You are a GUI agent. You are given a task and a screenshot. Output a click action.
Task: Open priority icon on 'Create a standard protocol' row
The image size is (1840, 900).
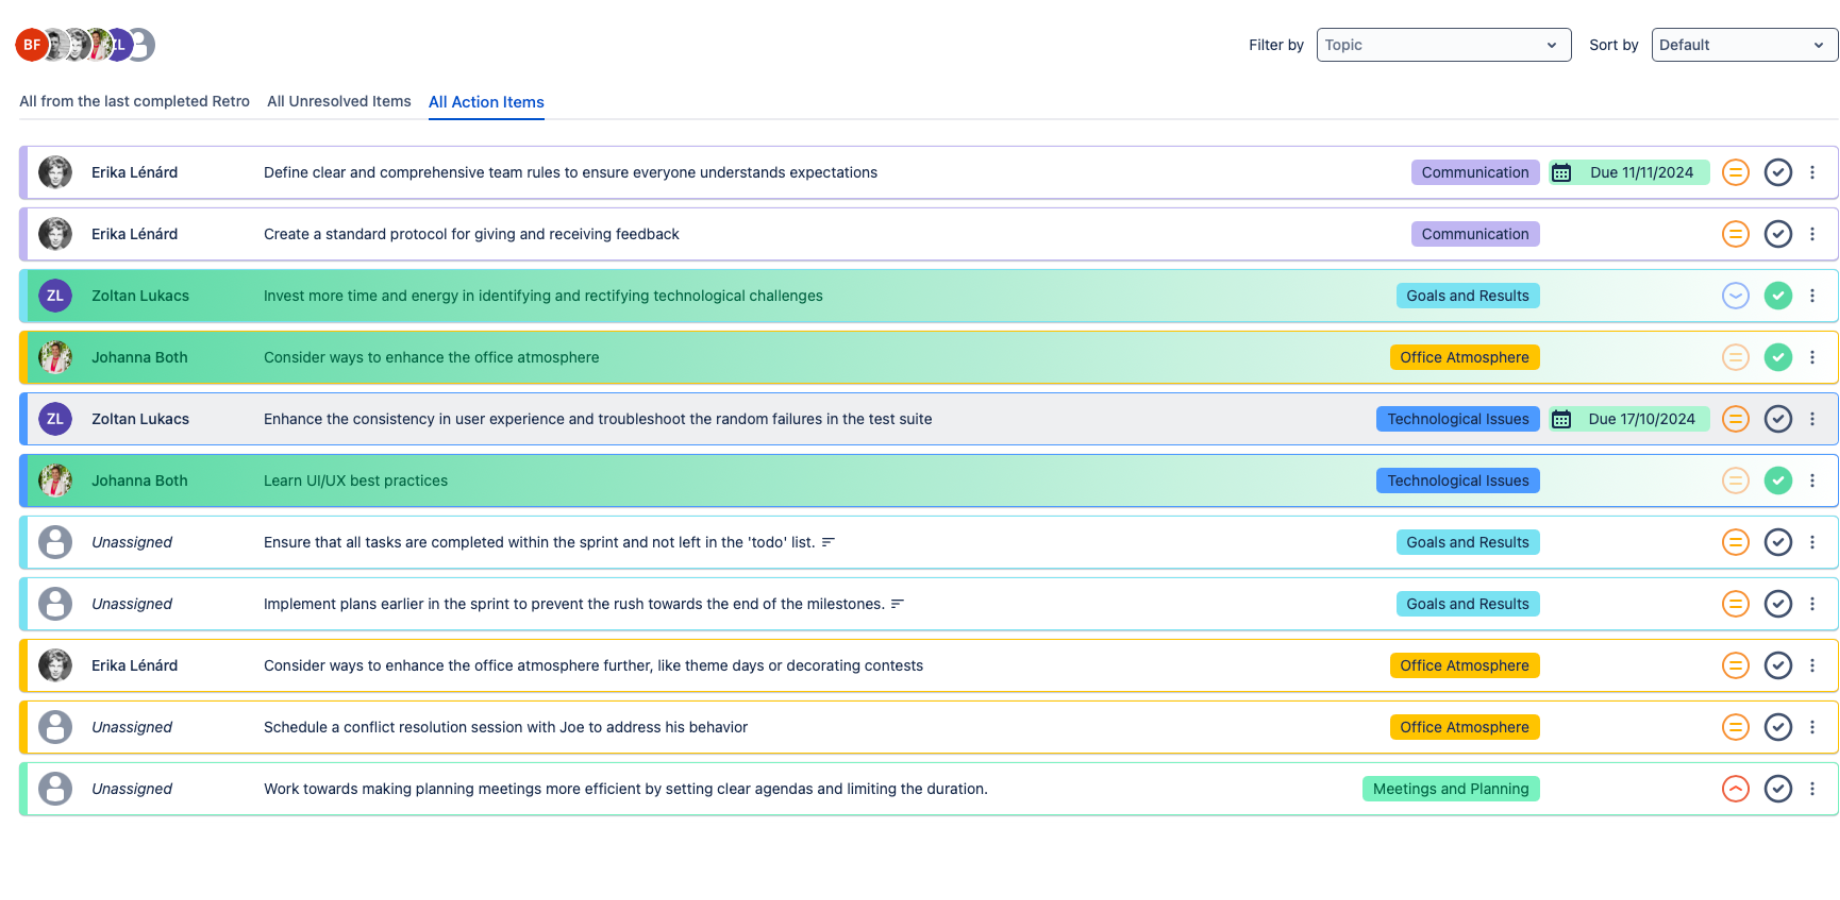point(1735,234)
